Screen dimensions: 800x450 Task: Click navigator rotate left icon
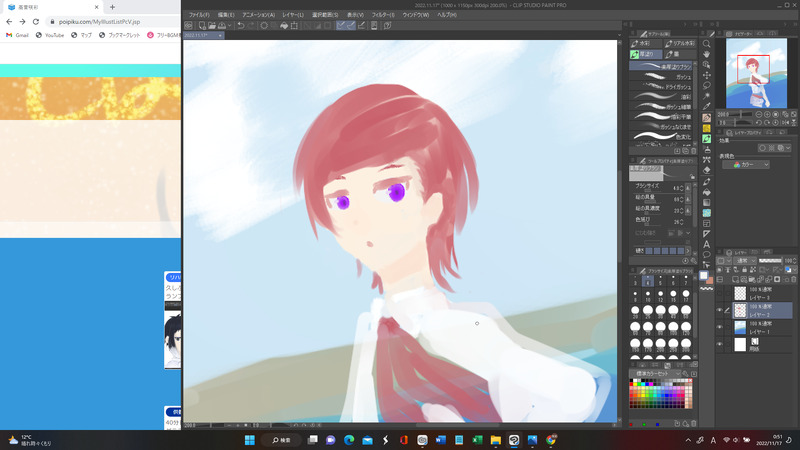click(x=759, y=122)
